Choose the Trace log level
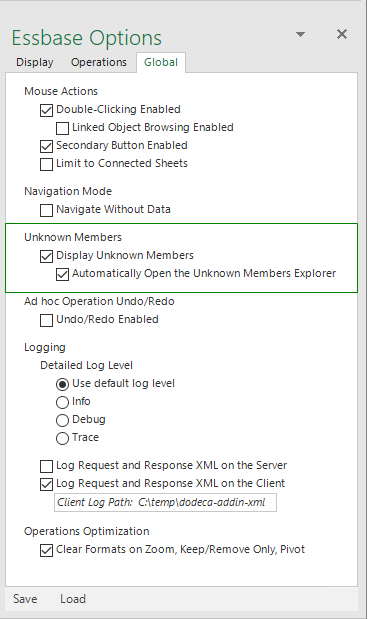Image resolution: width=368 pixels, height=619 pixels. pos(62,438)
